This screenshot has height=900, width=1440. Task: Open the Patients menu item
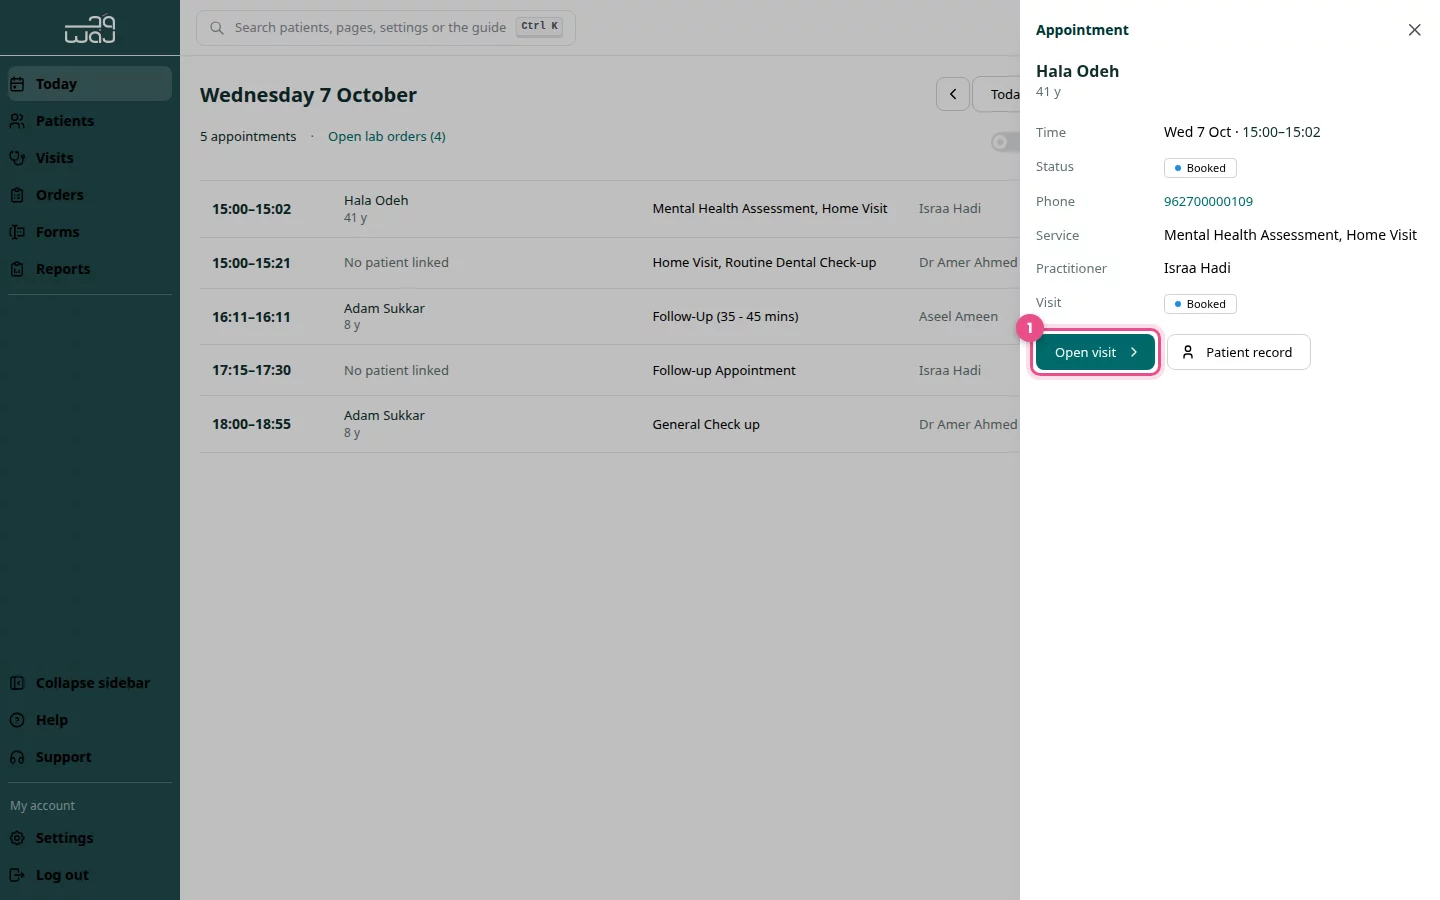click(x=90, y=121)
